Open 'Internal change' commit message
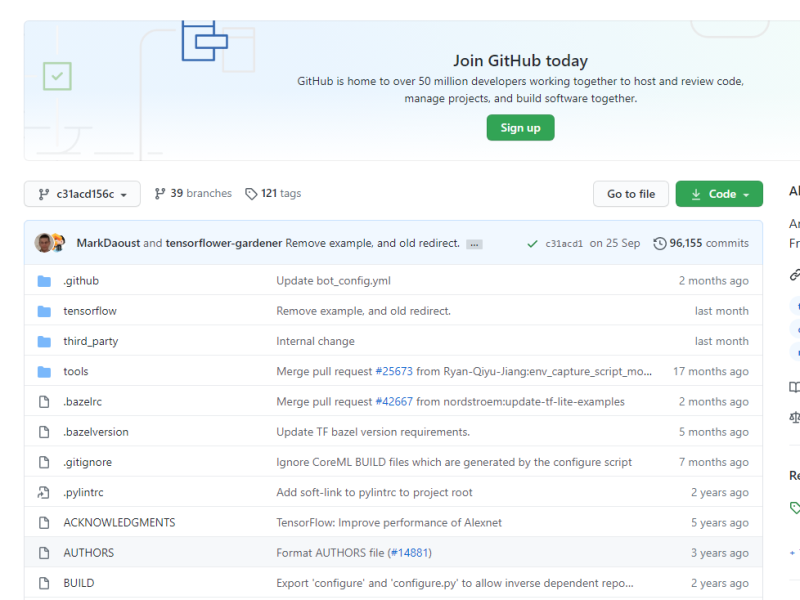Image resolution: width=800 pixels, height=600 pixels. tap(315, 341)
